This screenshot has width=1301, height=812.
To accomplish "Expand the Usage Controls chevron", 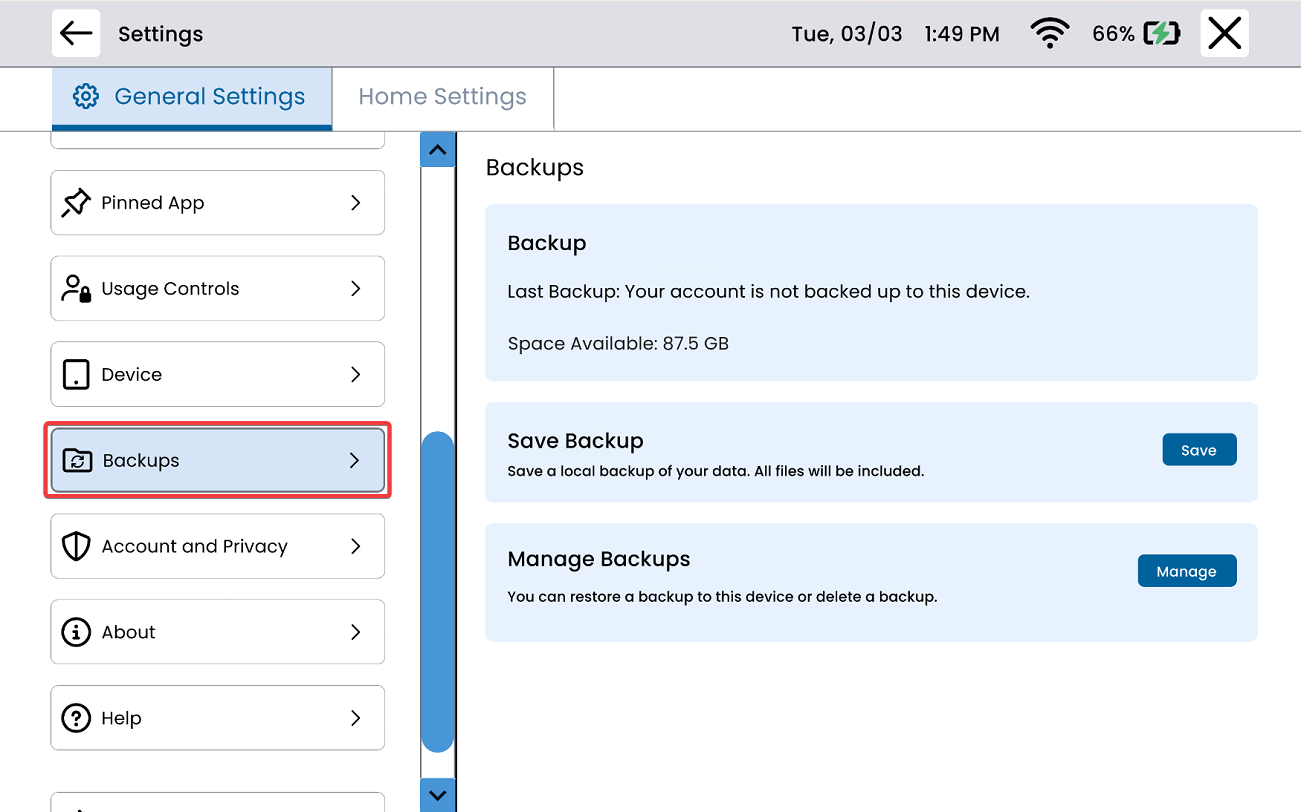I will click(355, 289).
